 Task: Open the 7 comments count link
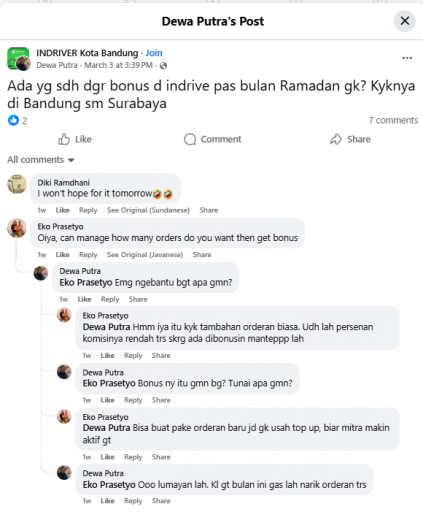click(393, 120)
